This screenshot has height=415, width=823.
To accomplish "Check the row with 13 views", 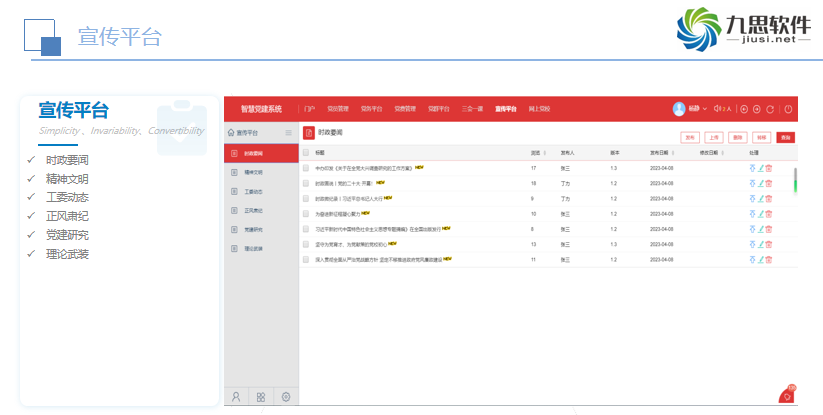I will pos(306,244).
